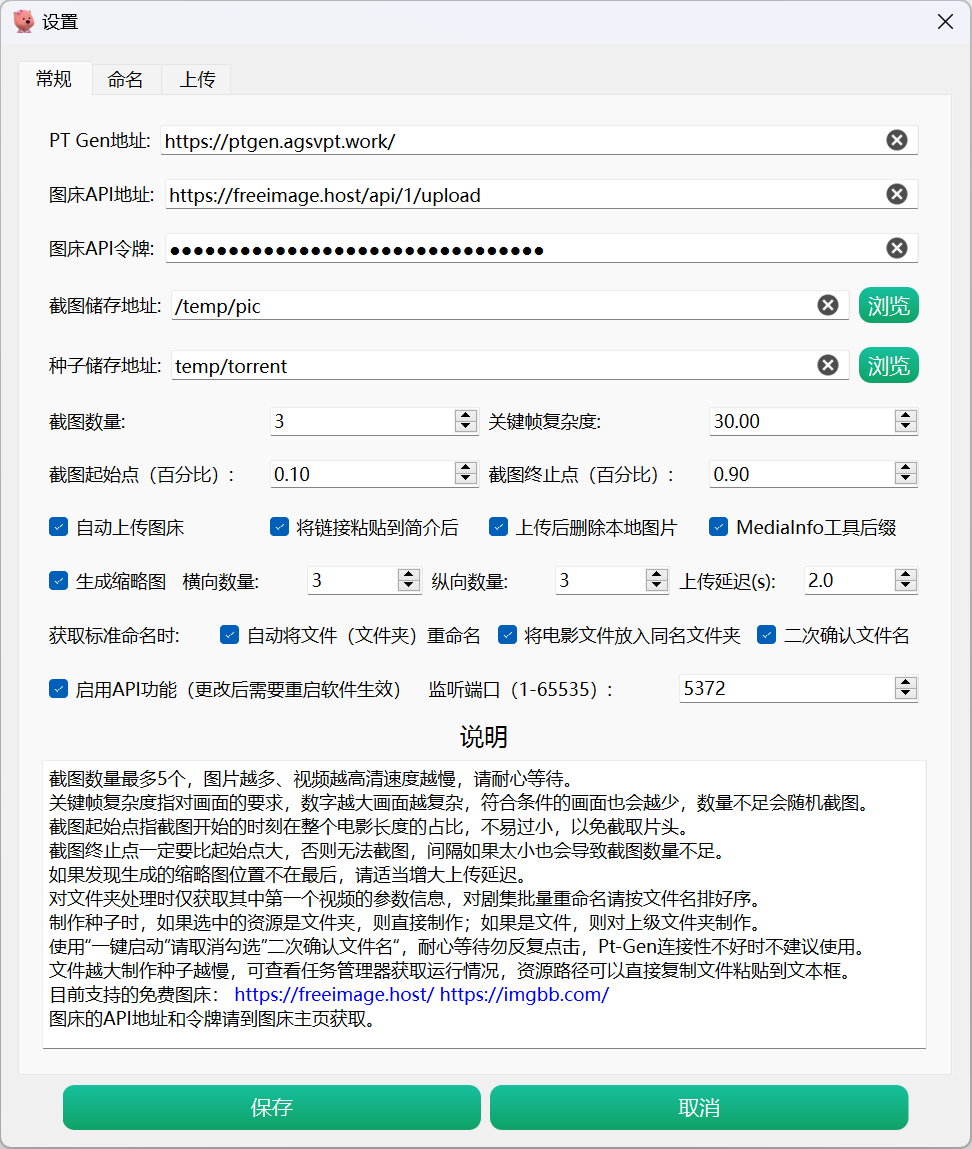This screenshot has width=972, height=1149.
Task: Clear the 图床API地址 field
Action: tap(896, 194)
